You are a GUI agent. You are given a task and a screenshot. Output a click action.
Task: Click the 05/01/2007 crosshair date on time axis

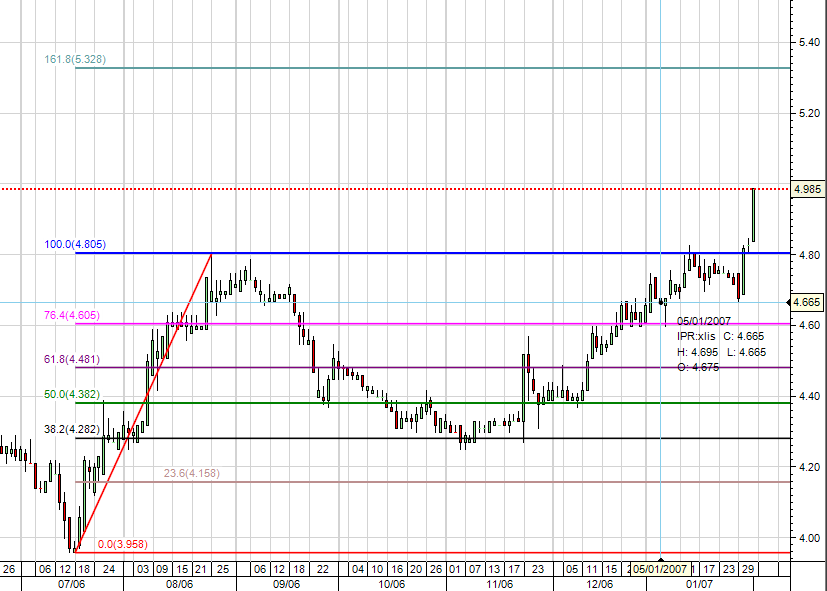point(661,569)
